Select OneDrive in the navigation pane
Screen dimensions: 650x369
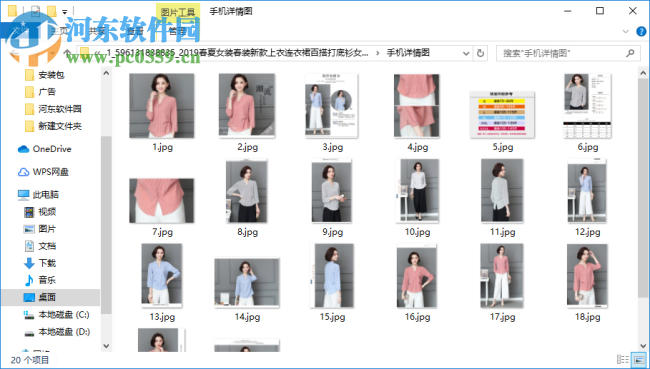[51, 149]
